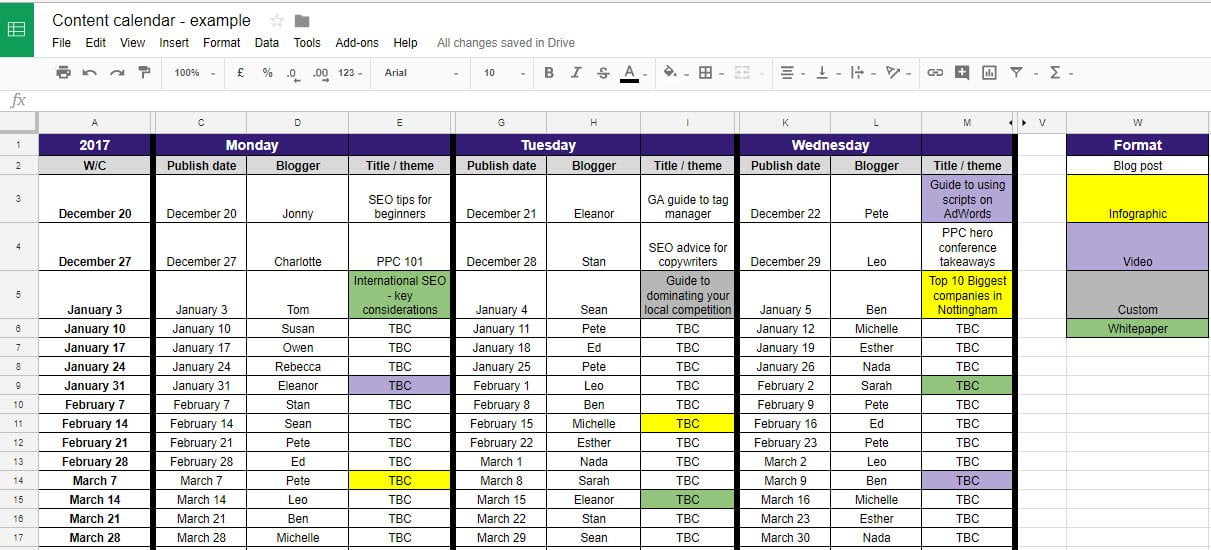Screen dimensions: 1211x550
Task: Select column header W
Action: [1138, 122]
